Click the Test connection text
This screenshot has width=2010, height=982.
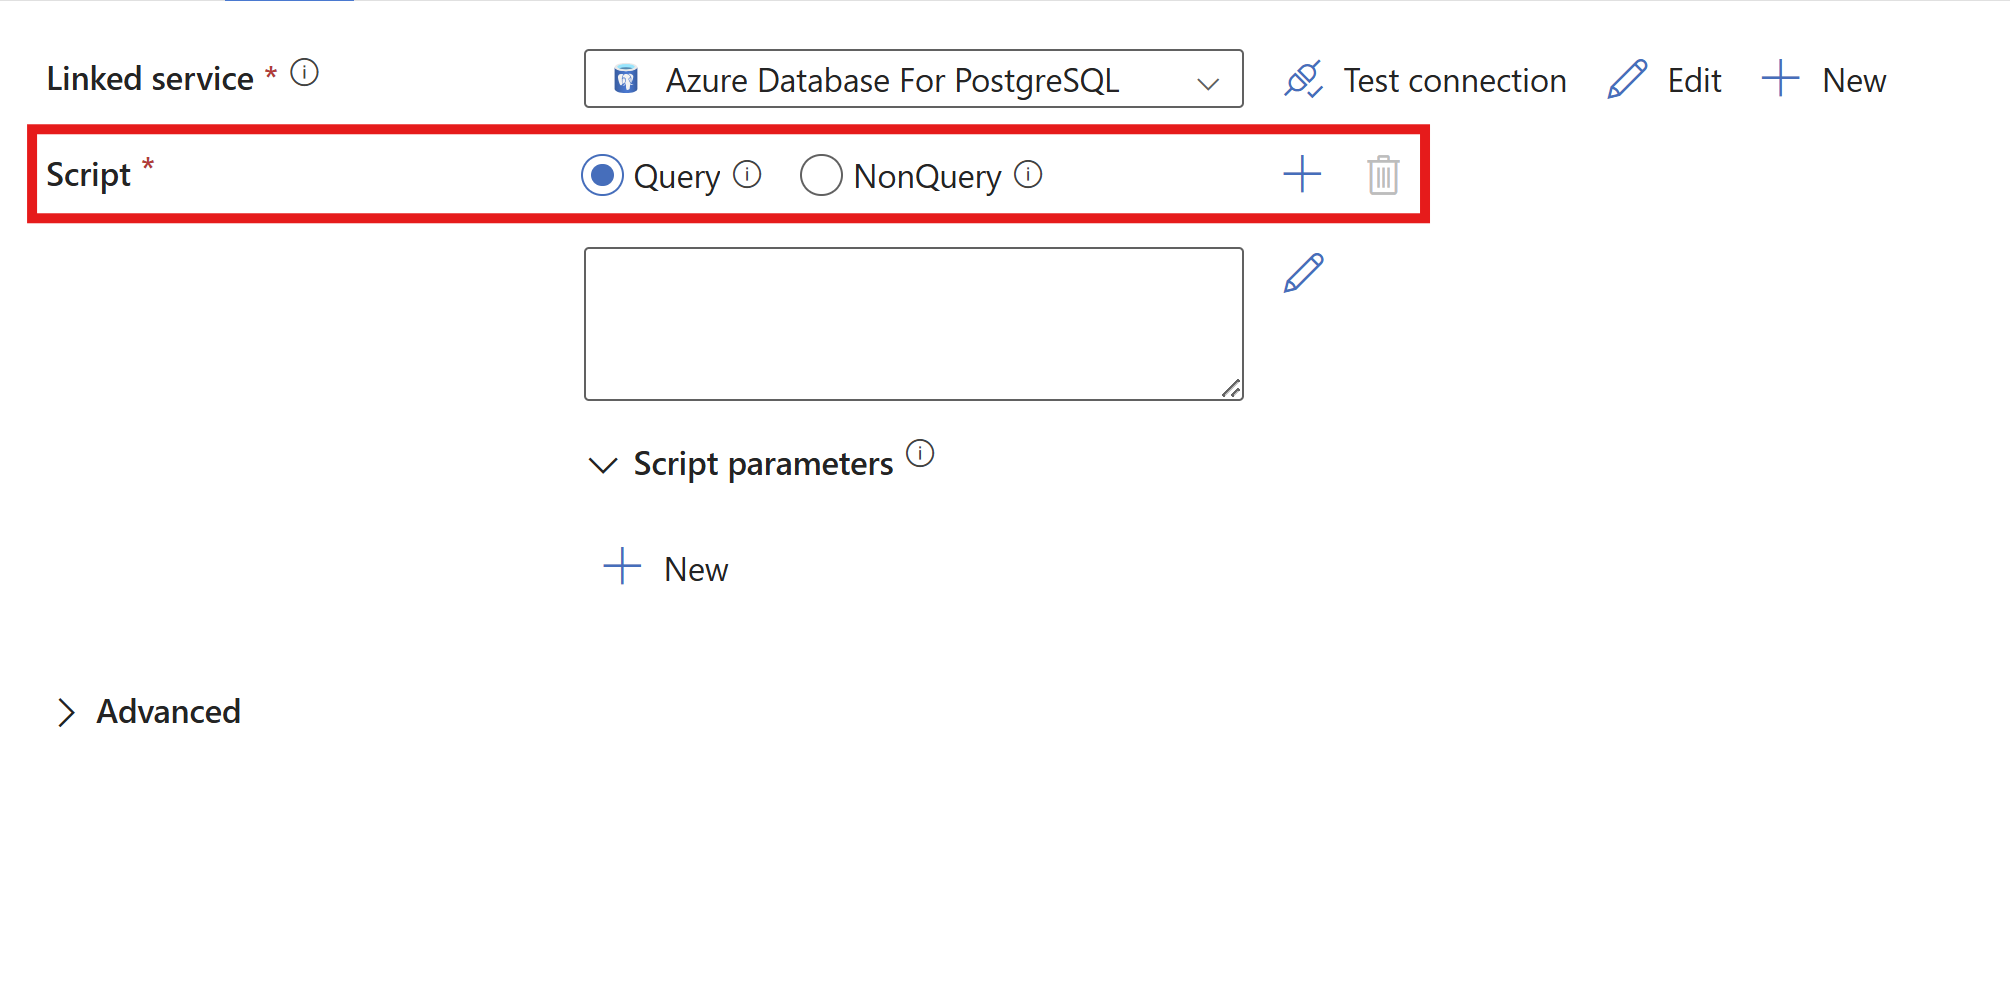click(x=1455, y=81)
